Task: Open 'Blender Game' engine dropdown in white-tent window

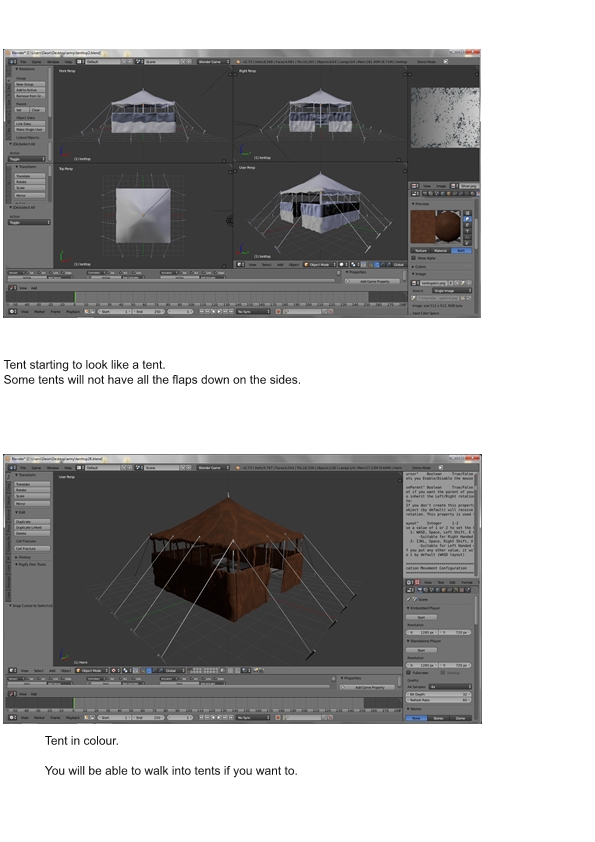Action: point(214,62)
